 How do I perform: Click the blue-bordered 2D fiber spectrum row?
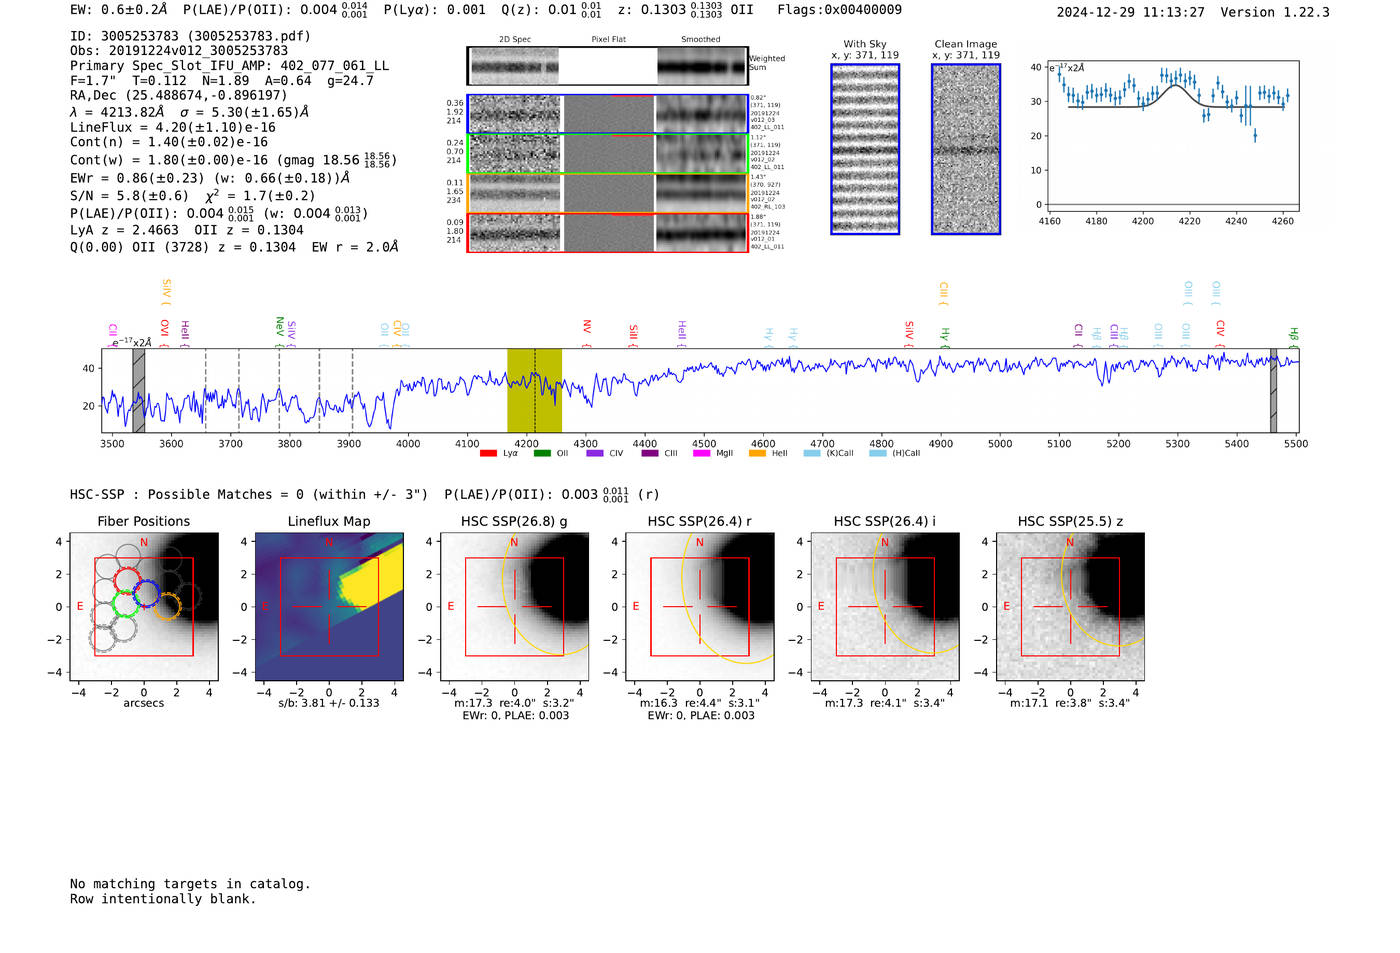tap(607, 114)
